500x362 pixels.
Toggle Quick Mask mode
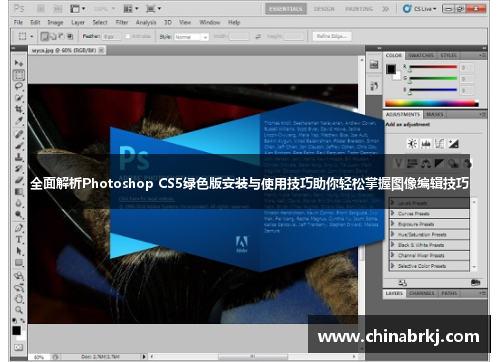(x=19, y=347)
